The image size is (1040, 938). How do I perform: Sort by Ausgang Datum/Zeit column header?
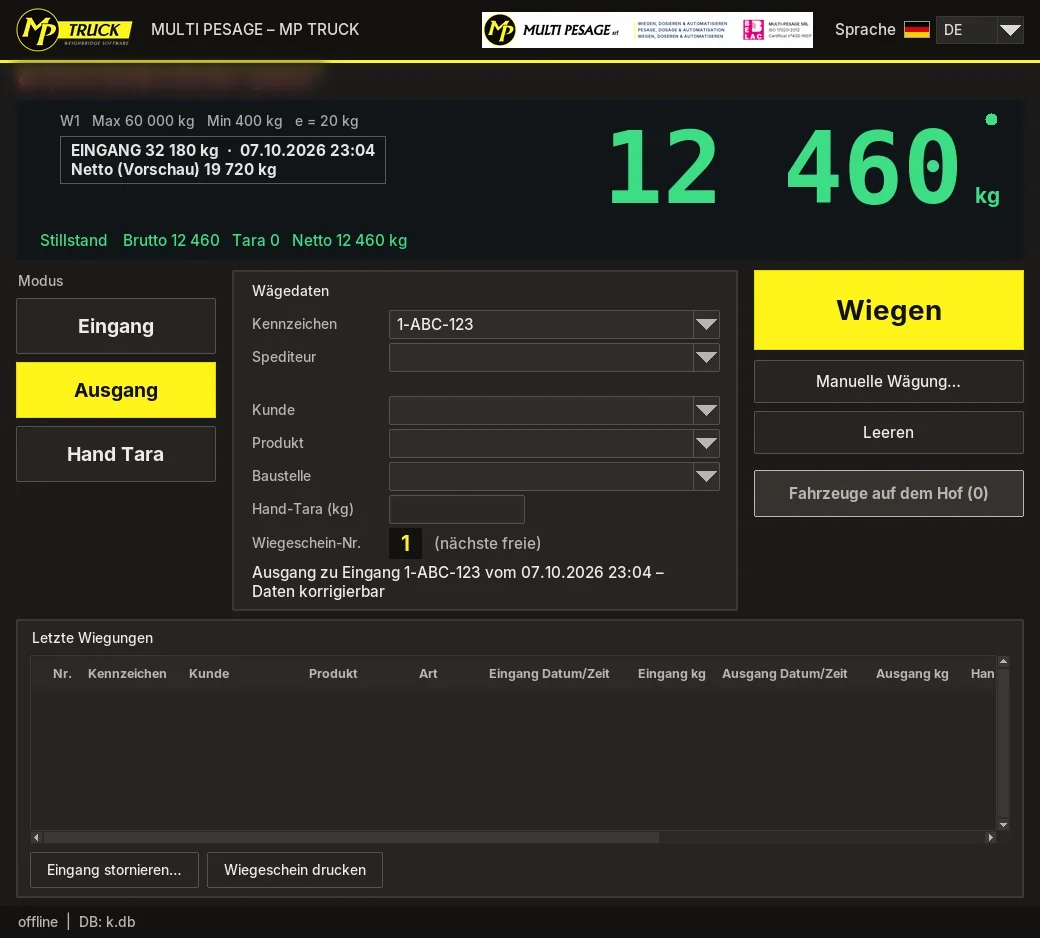coord(785,673)
